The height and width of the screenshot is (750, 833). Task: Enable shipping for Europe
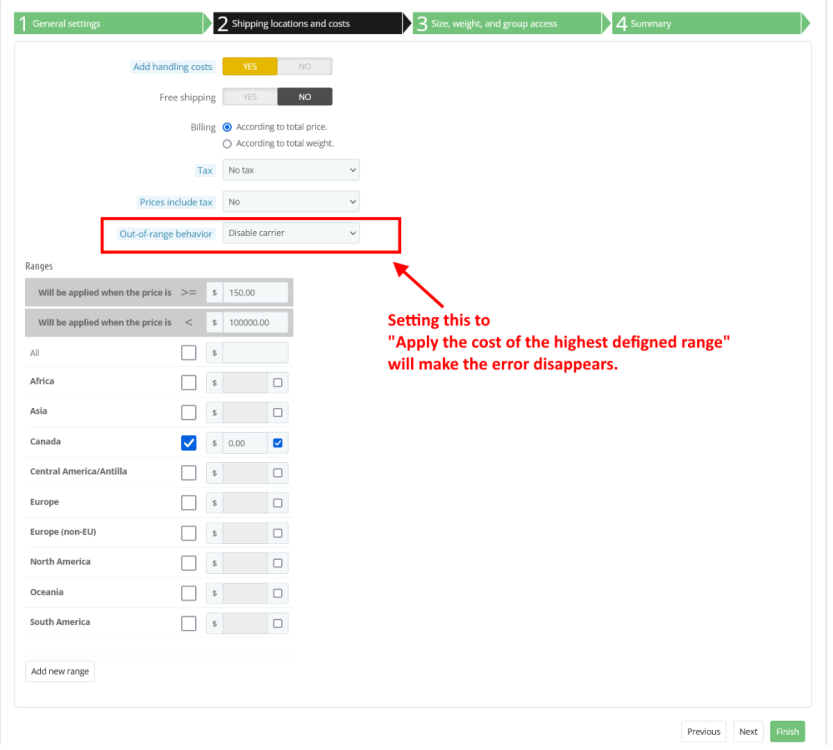point(188,502)
